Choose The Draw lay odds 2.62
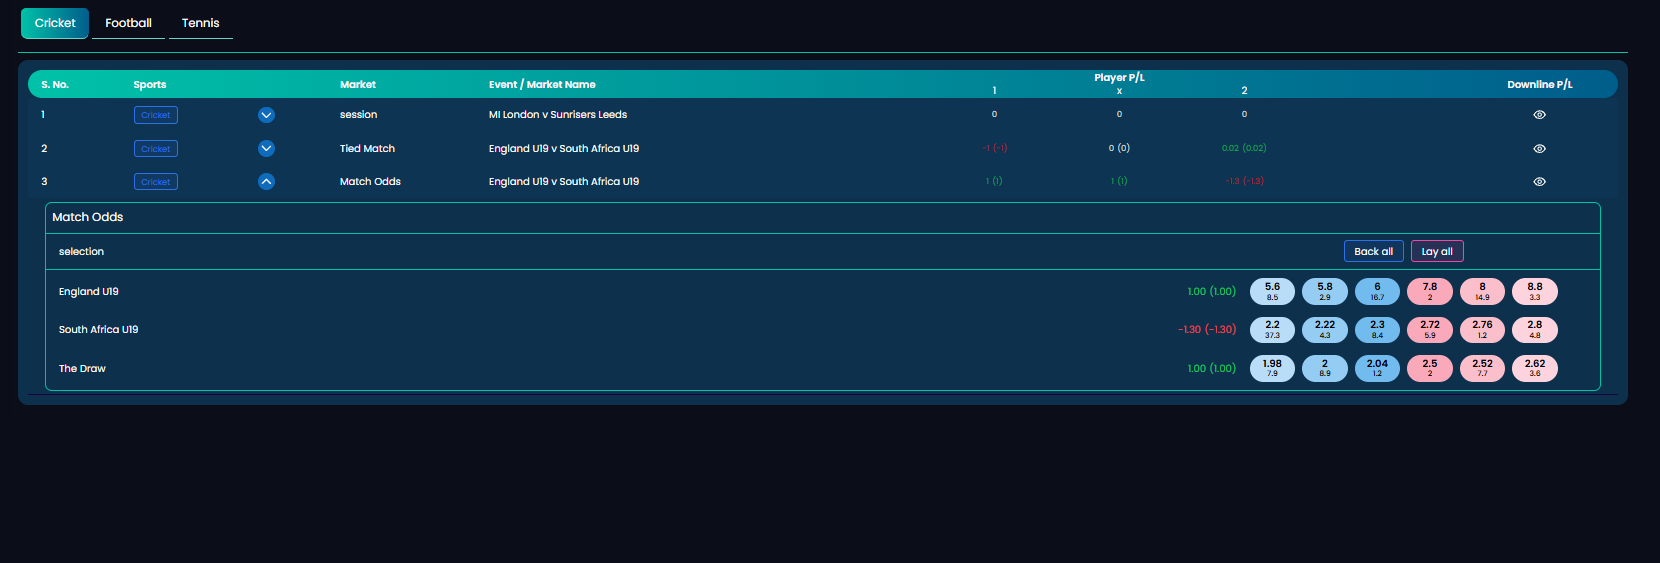The height and width of the screenshot is (563, 1660). point(1535,368)
